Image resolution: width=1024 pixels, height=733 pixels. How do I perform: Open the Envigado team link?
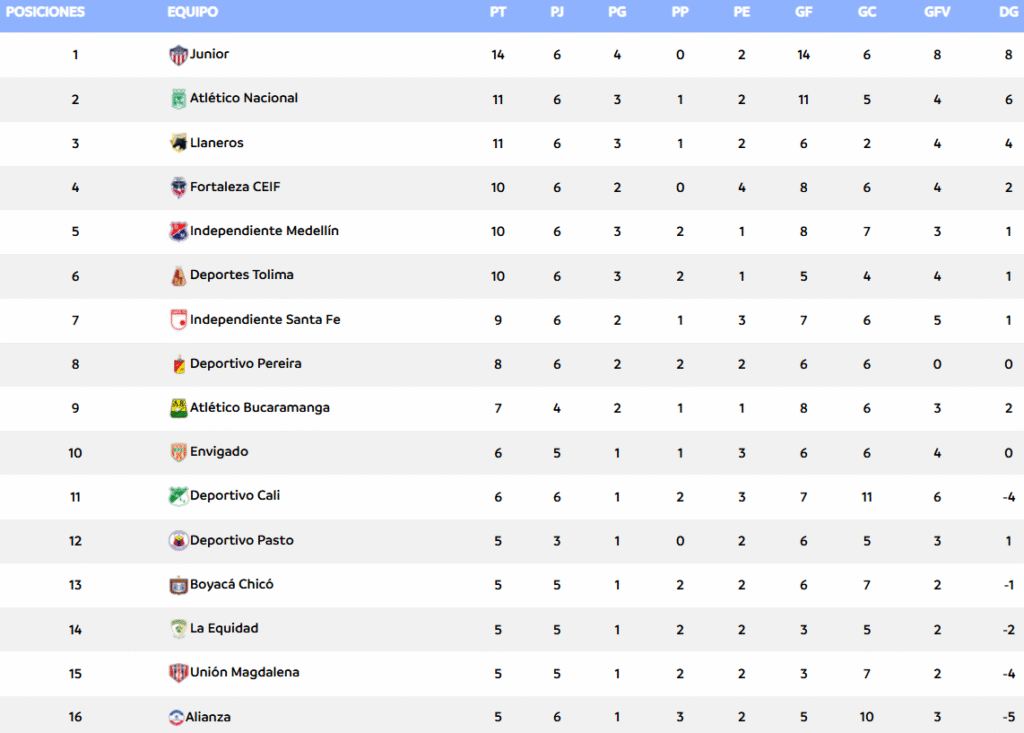tap(219, 451)
